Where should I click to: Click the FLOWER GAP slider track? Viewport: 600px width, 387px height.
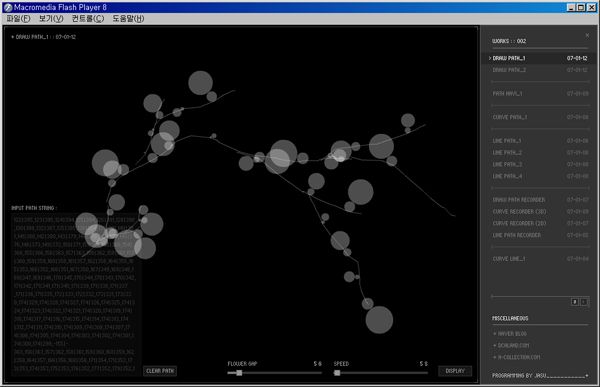pyautogui.click(x=274, y=373)
